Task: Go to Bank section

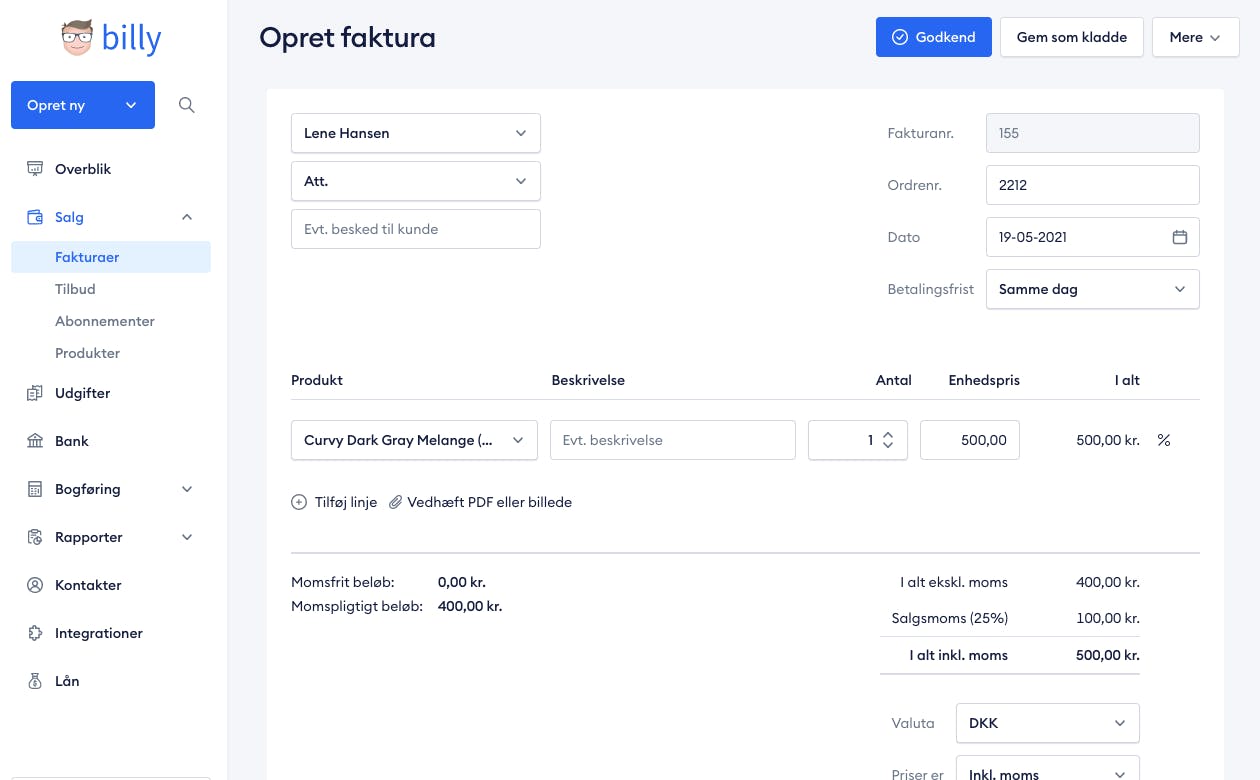Action: point(72,441)
